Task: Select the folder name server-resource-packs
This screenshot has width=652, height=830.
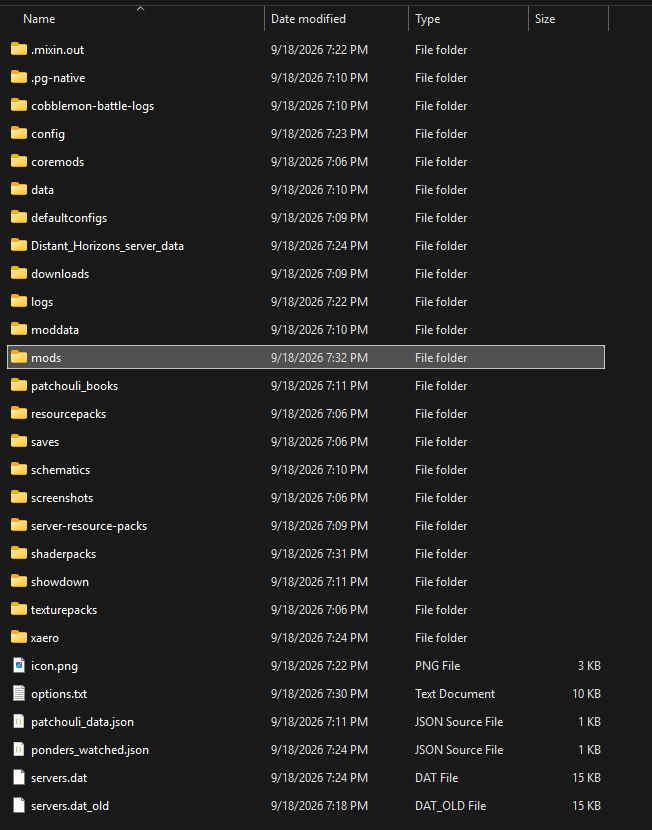Action: tap(89, 526)
